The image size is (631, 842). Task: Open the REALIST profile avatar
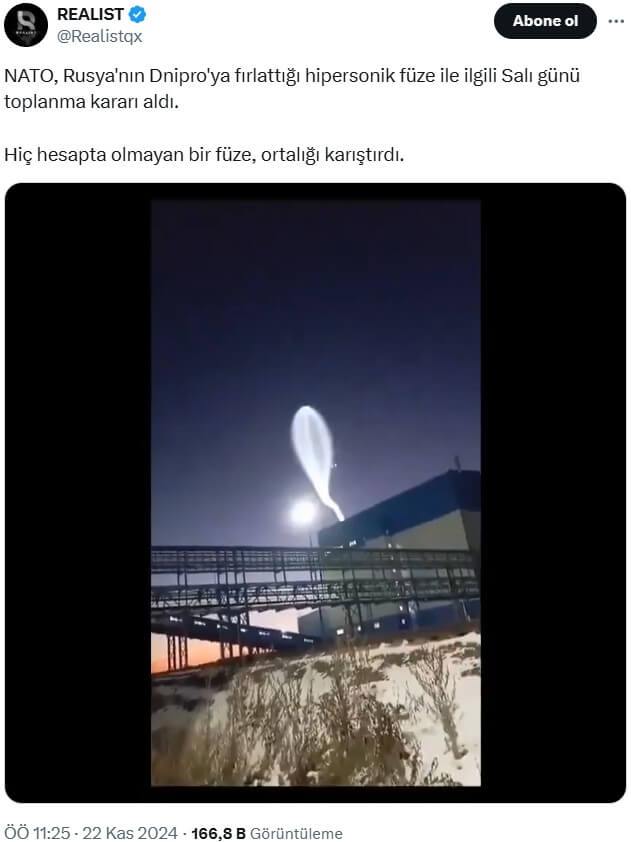pos(26,25)
